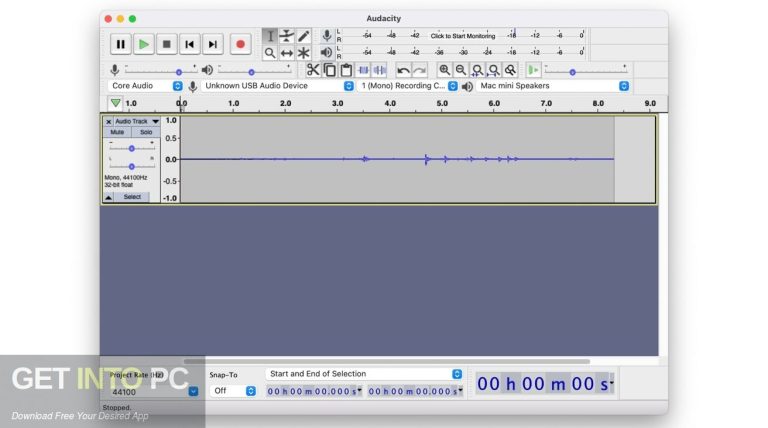Cut selection with the scissors icon
Image resolution: width=768 pixels, height=428 pixels.
(313, 70)
